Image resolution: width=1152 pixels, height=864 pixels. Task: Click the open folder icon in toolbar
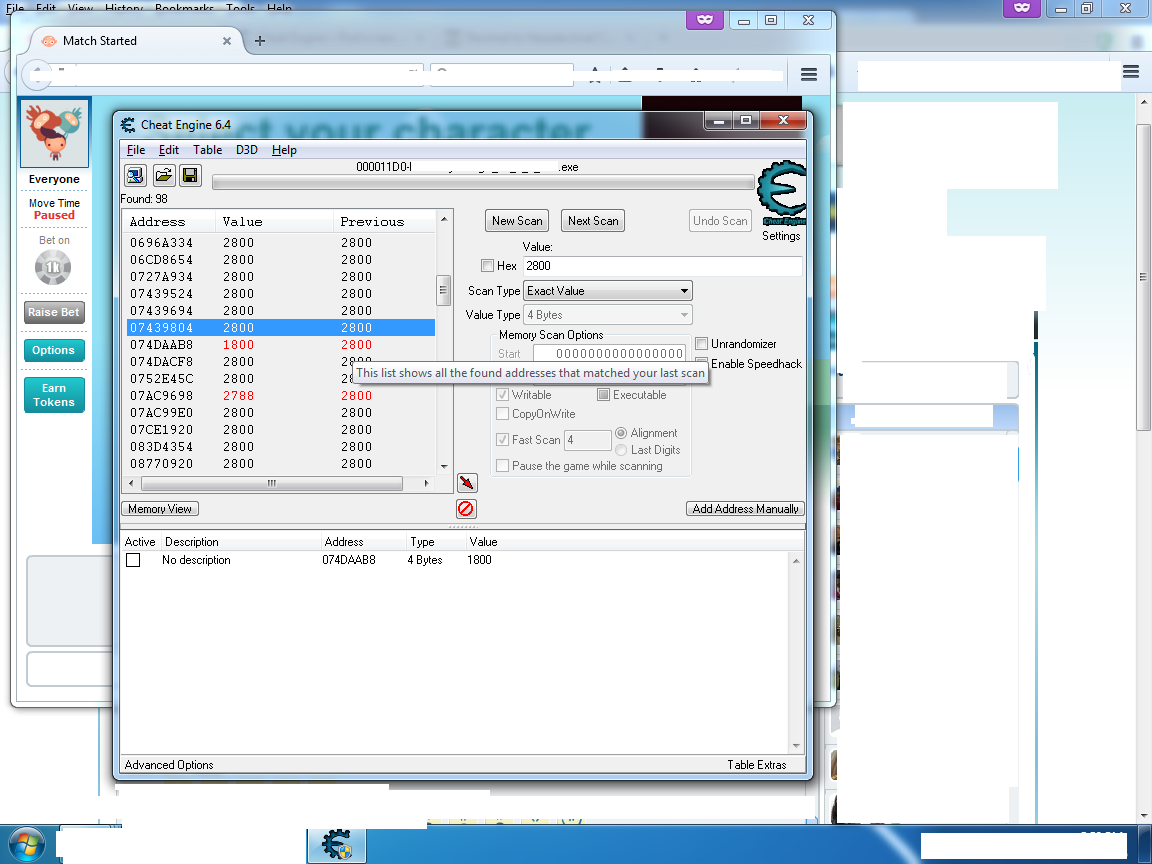[163, 176]
